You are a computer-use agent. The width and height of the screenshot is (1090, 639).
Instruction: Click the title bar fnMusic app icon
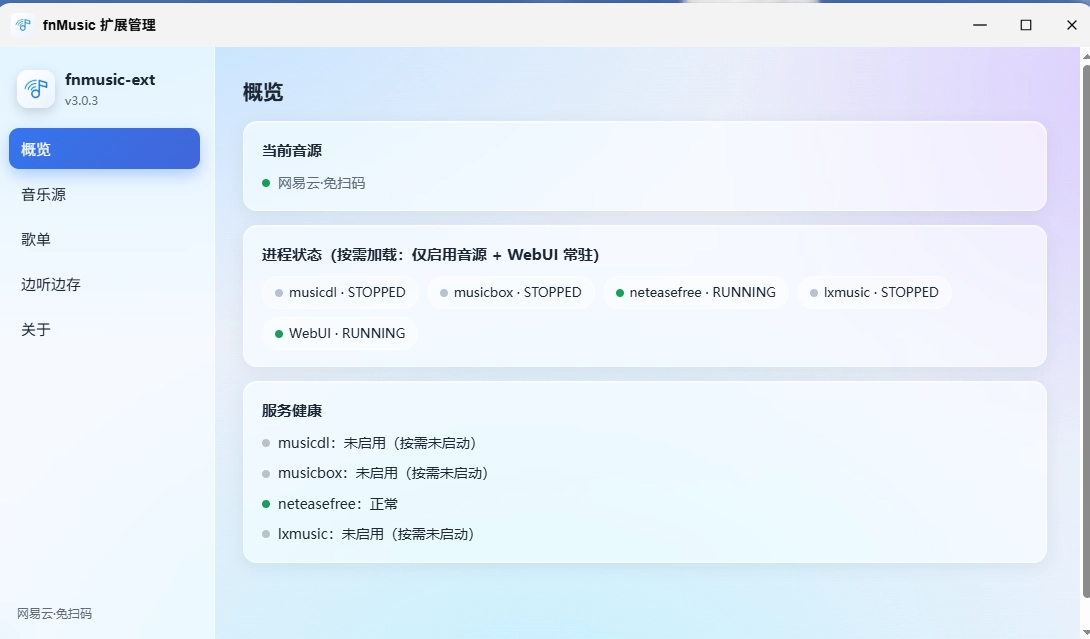[23, 25]
